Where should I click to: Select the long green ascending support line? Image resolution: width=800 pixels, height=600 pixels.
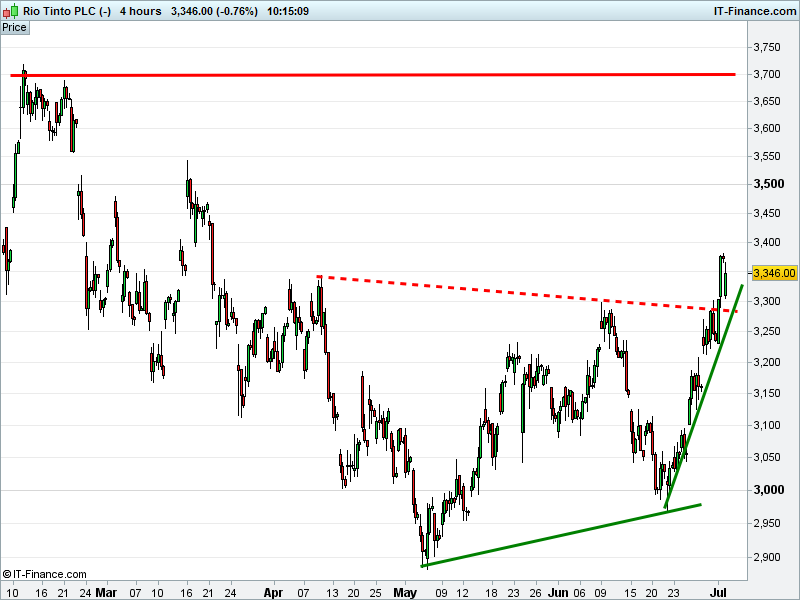pos(561,535)
